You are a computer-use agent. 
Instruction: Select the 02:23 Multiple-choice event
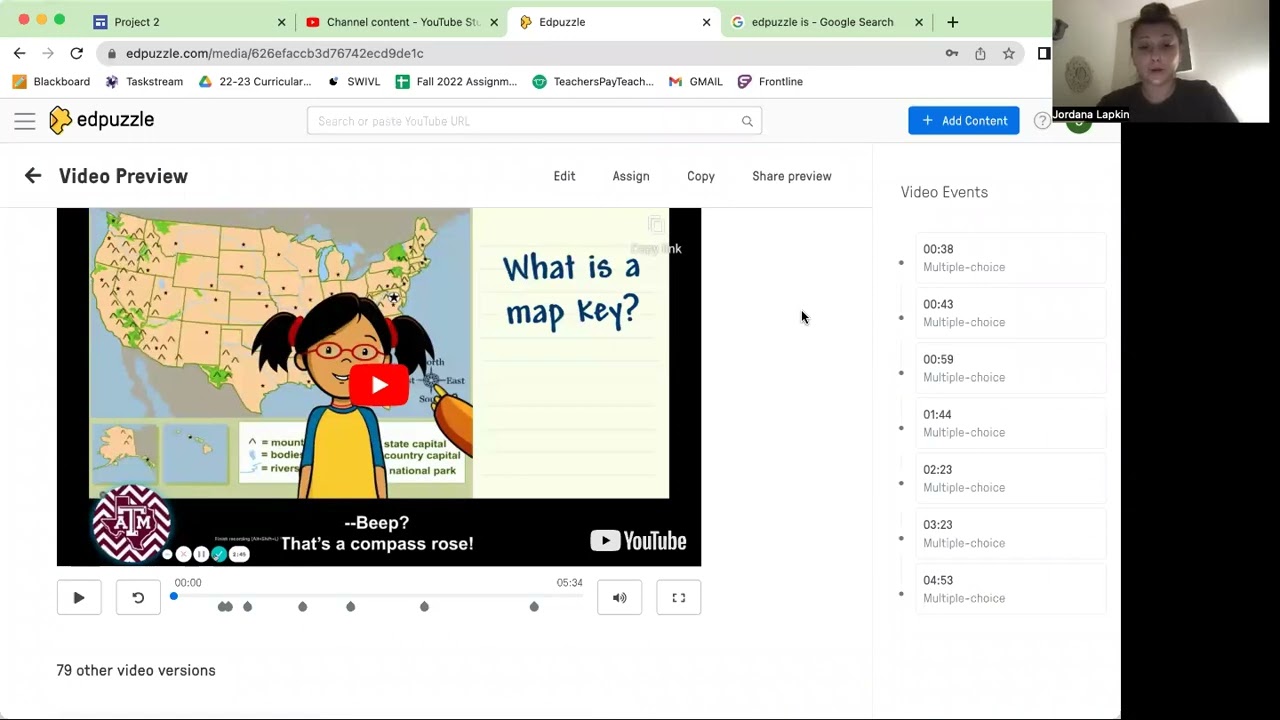pyautogui.click(x=1011, y=478)
